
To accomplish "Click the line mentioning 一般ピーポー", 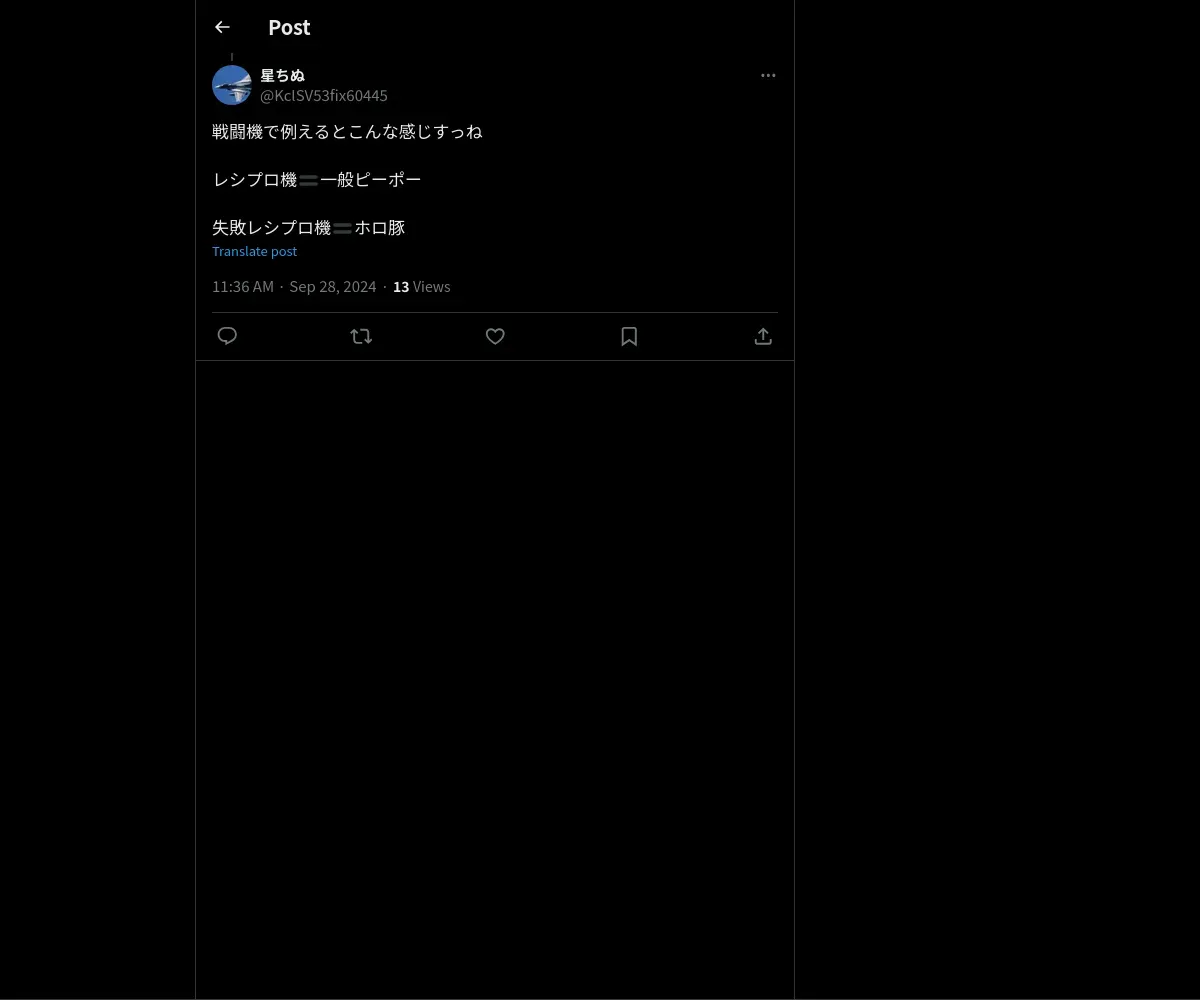I will [x=317, y=179].
